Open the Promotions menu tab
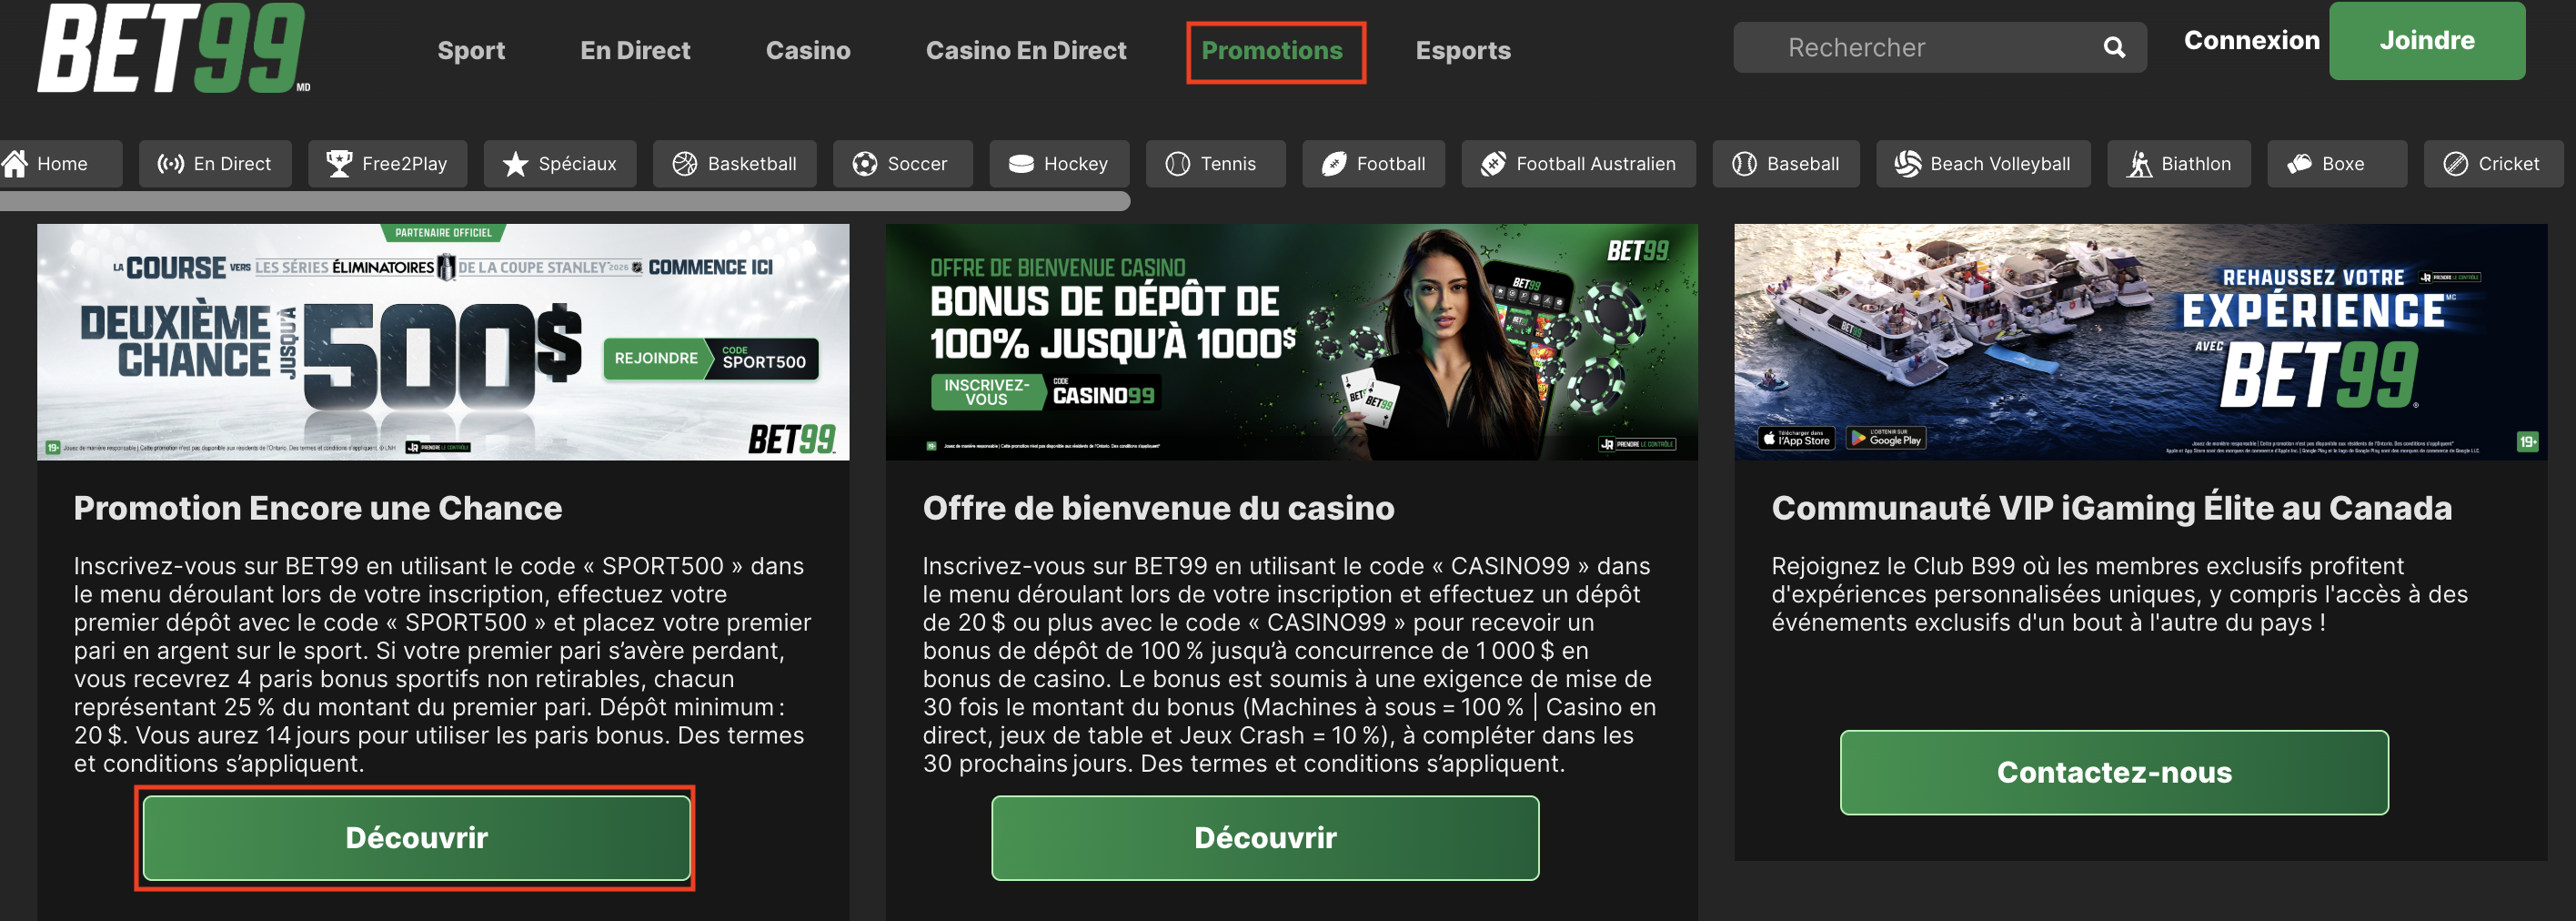Viewport: 2576px width, 921px height. [x=1272, y=51]
